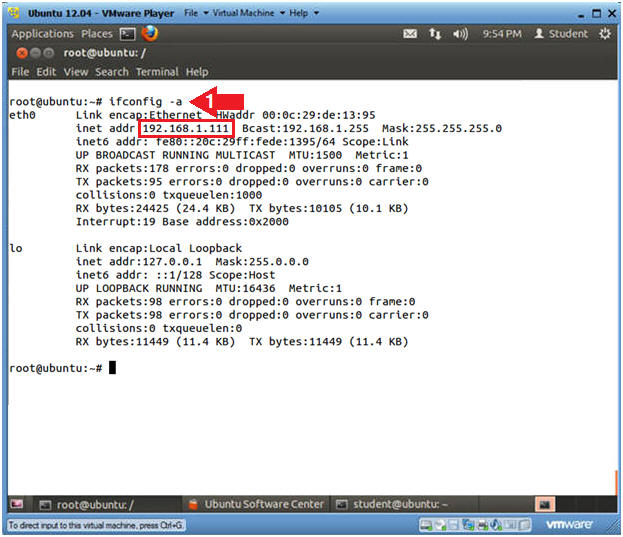Click VMware CD/DVD device icon
The width and height of the screenshot is (623, 537).
pyautogui.click(x=440, y=525)
